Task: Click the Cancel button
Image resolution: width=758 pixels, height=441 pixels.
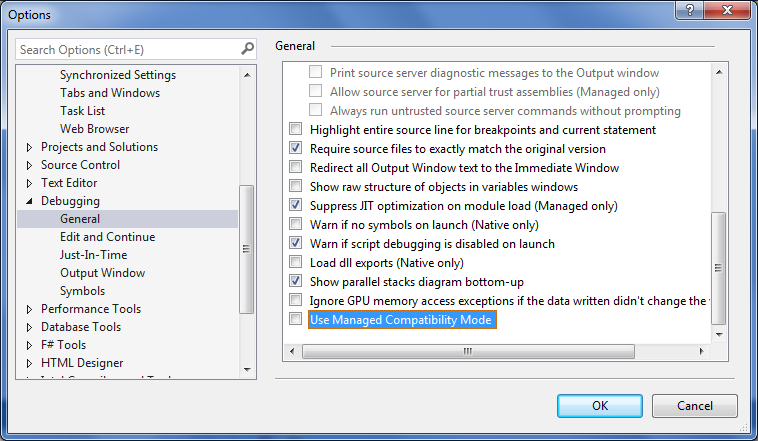Action: tap(695, 405)
